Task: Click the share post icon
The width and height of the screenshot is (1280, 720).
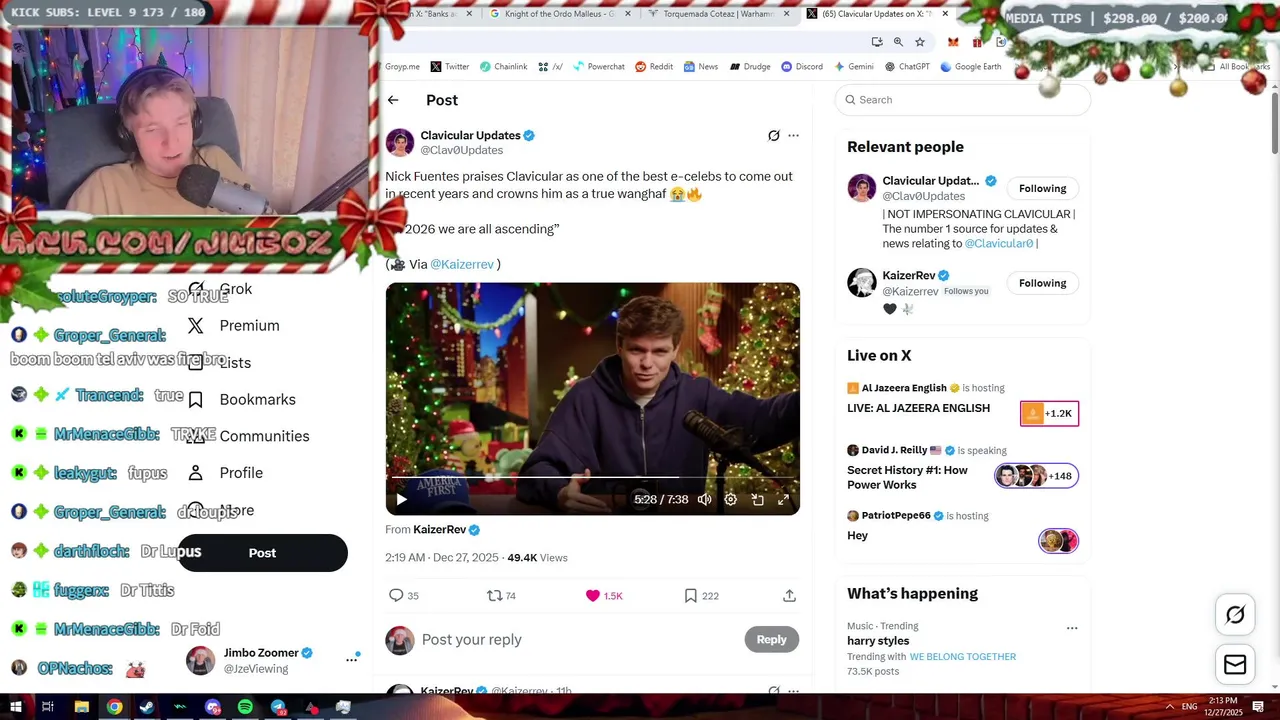Action: pos(789,595)
